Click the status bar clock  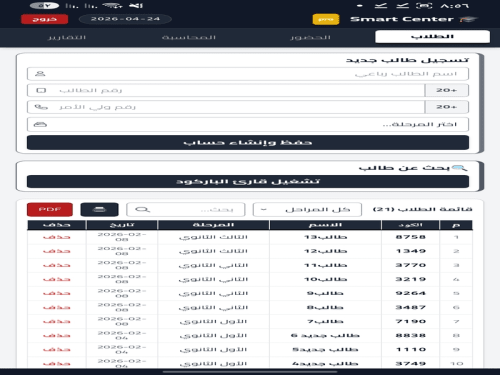tap(455, 6)
